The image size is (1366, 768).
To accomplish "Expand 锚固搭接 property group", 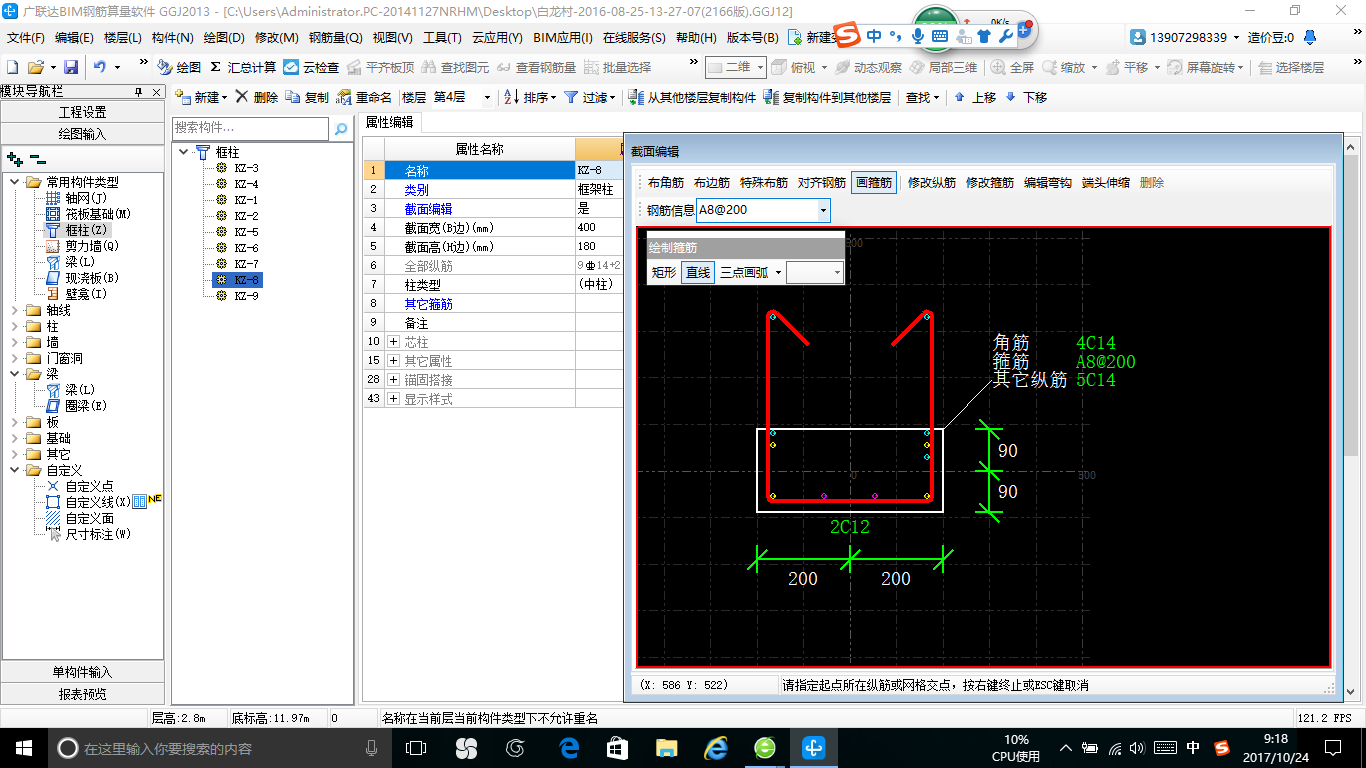I will tap(393, 380).
